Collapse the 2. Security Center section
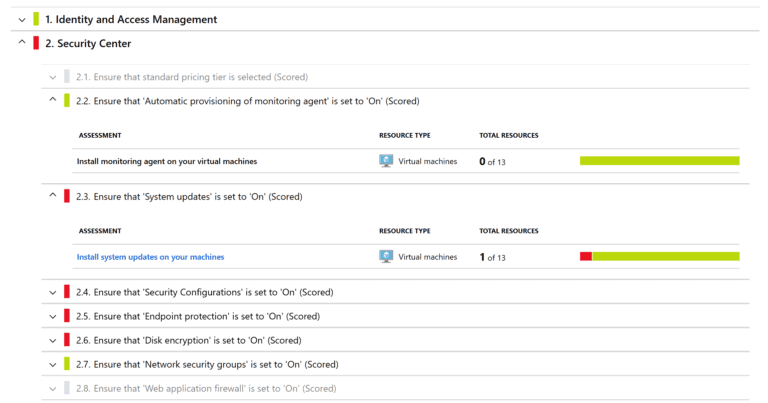Image resolution: width=768 pixels, height=403 pixels. click(22, 42)
